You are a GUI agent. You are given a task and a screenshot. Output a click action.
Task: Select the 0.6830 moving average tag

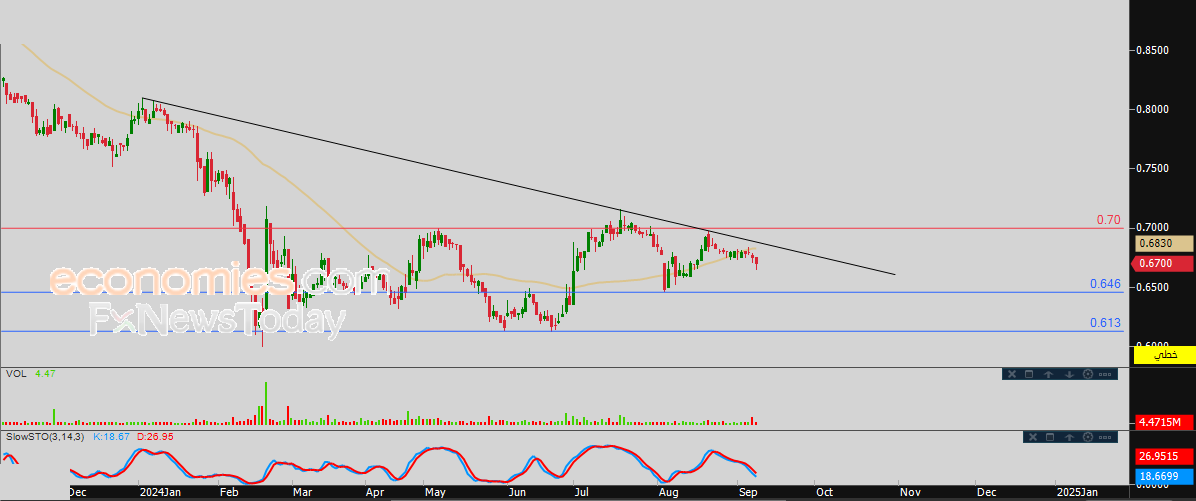coord(1164,244)
